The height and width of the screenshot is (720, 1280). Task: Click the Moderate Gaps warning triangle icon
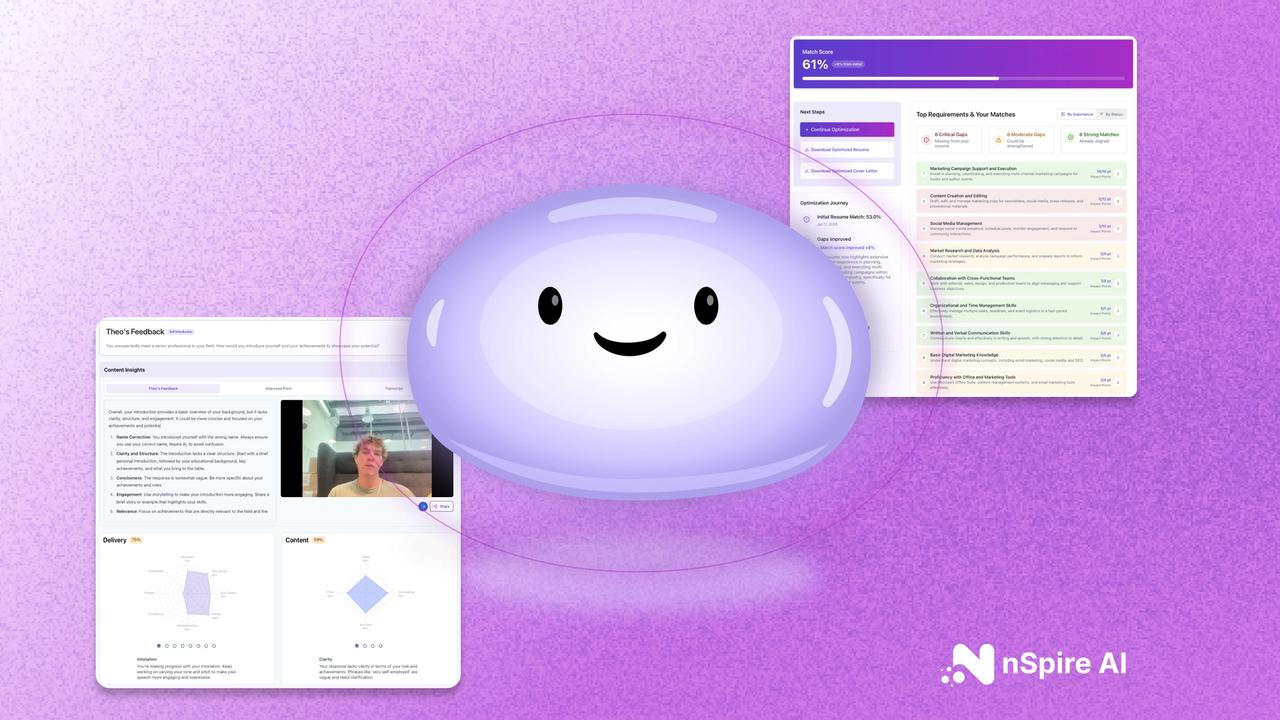coord(998,139)
